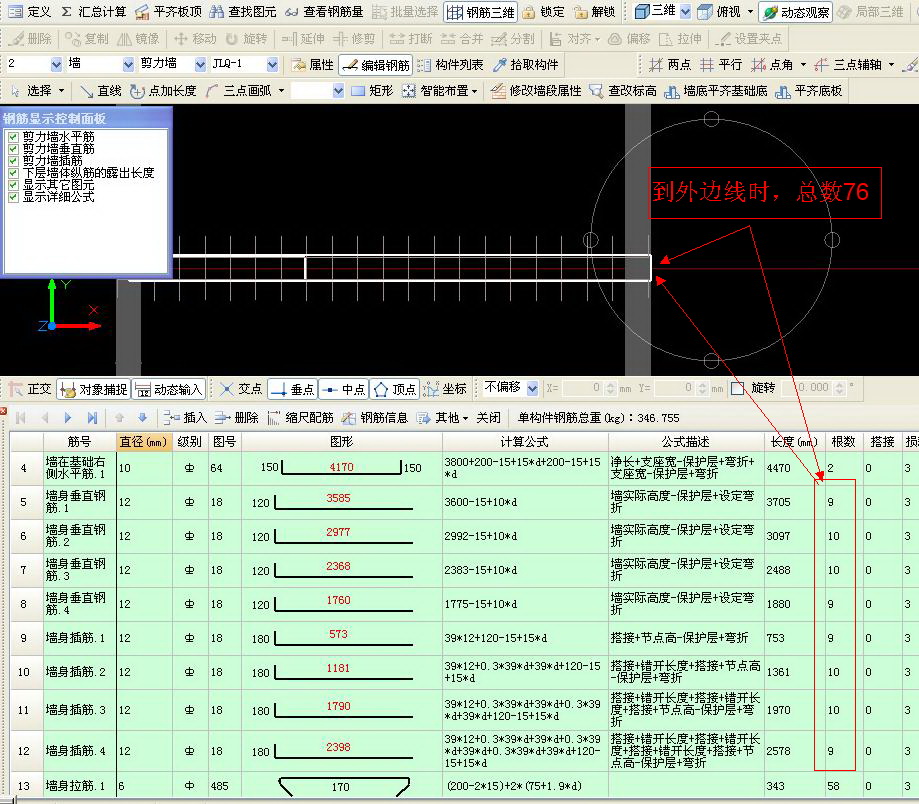Click 平齐板顶 align to slab top

(169, 12)
